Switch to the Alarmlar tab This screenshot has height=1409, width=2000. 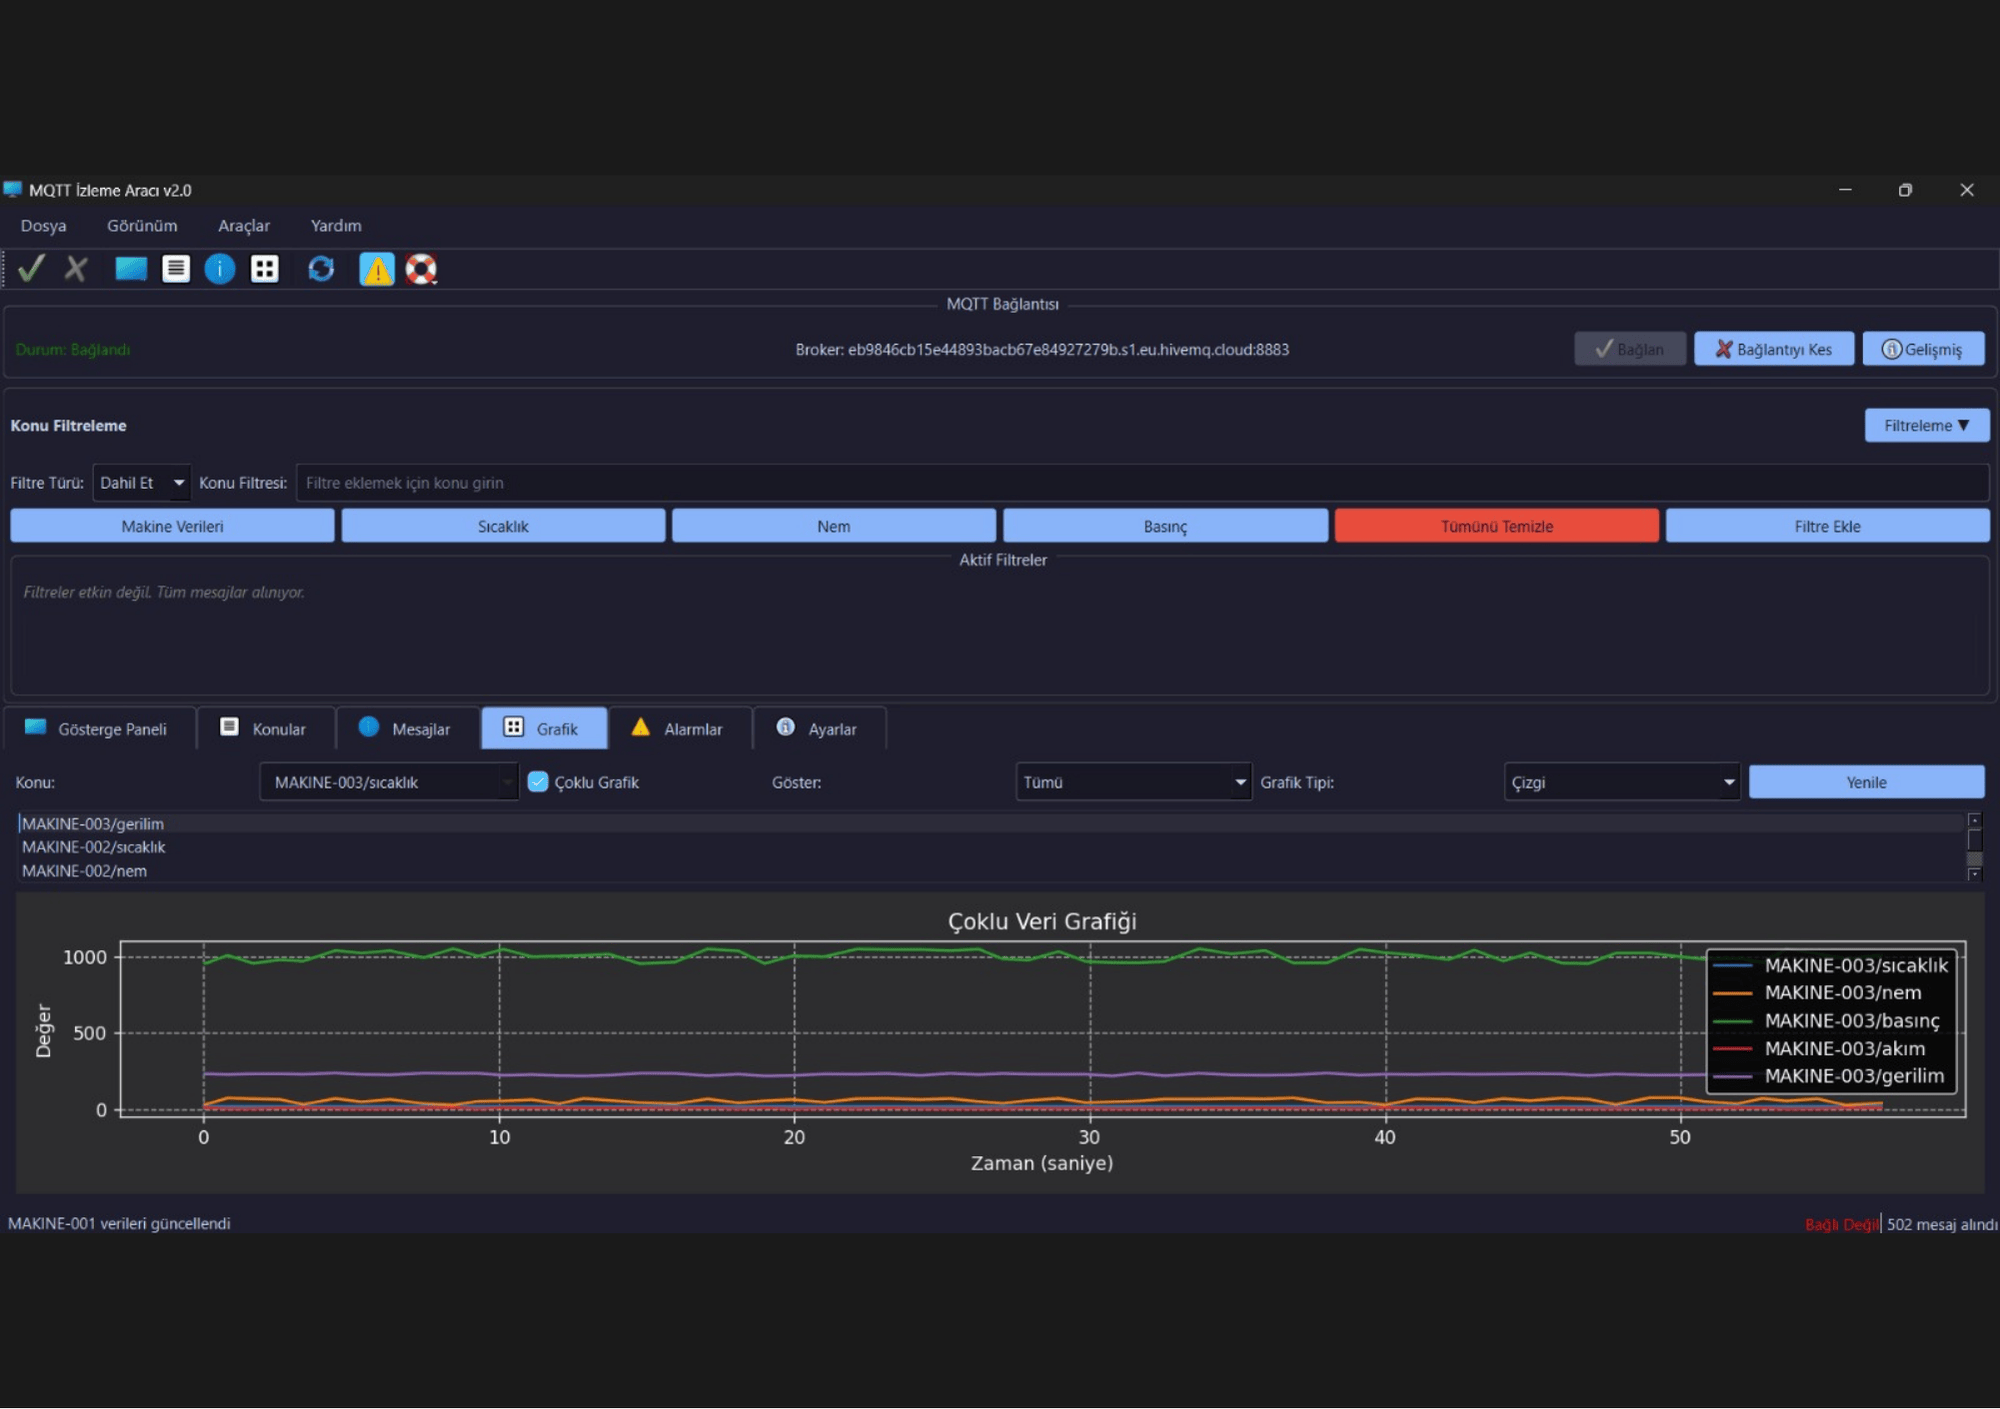click(679, 728)
